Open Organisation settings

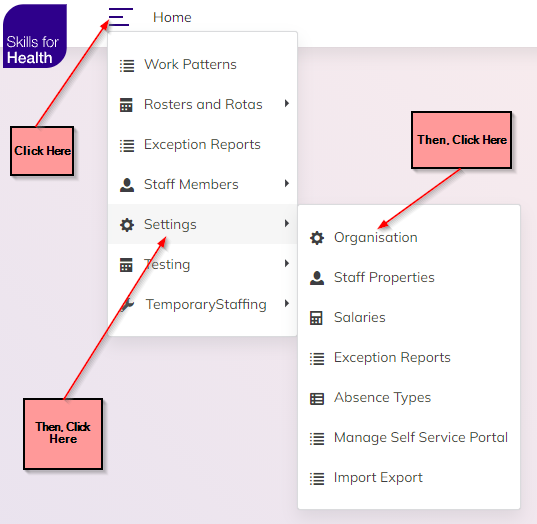coord(409,238)
